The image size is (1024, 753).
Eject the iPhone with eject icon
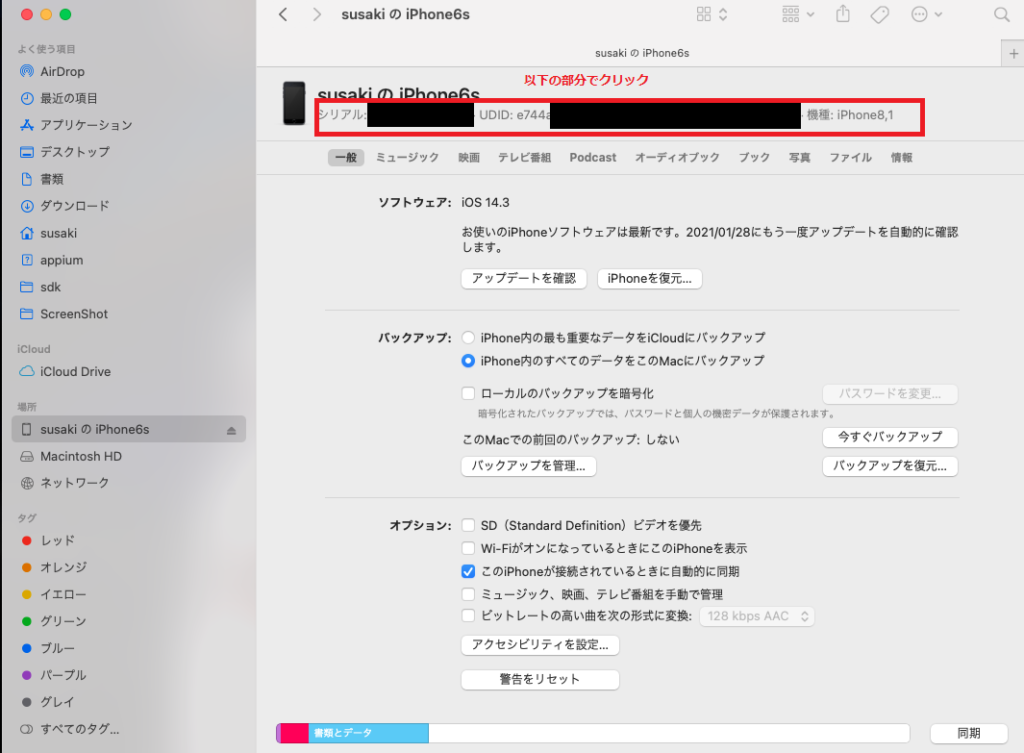[231, 430]
